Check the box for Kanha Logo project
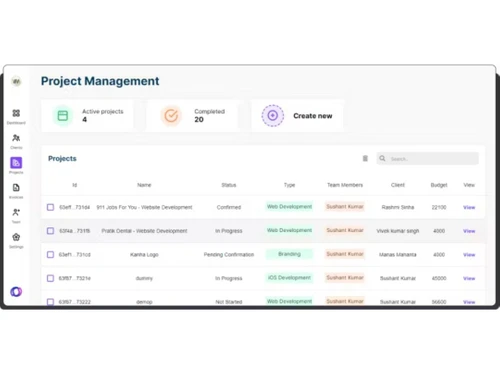 click(x=50, y=255)
